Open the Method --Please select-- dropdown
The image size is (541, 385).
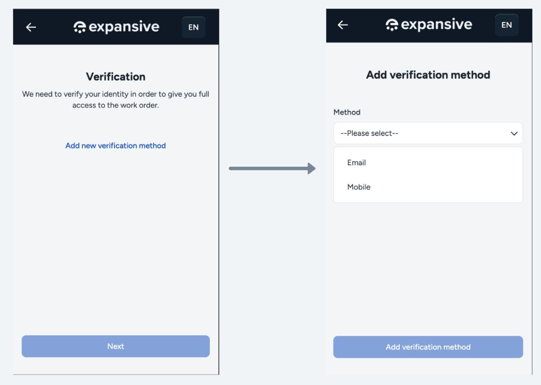click(428, 133)
